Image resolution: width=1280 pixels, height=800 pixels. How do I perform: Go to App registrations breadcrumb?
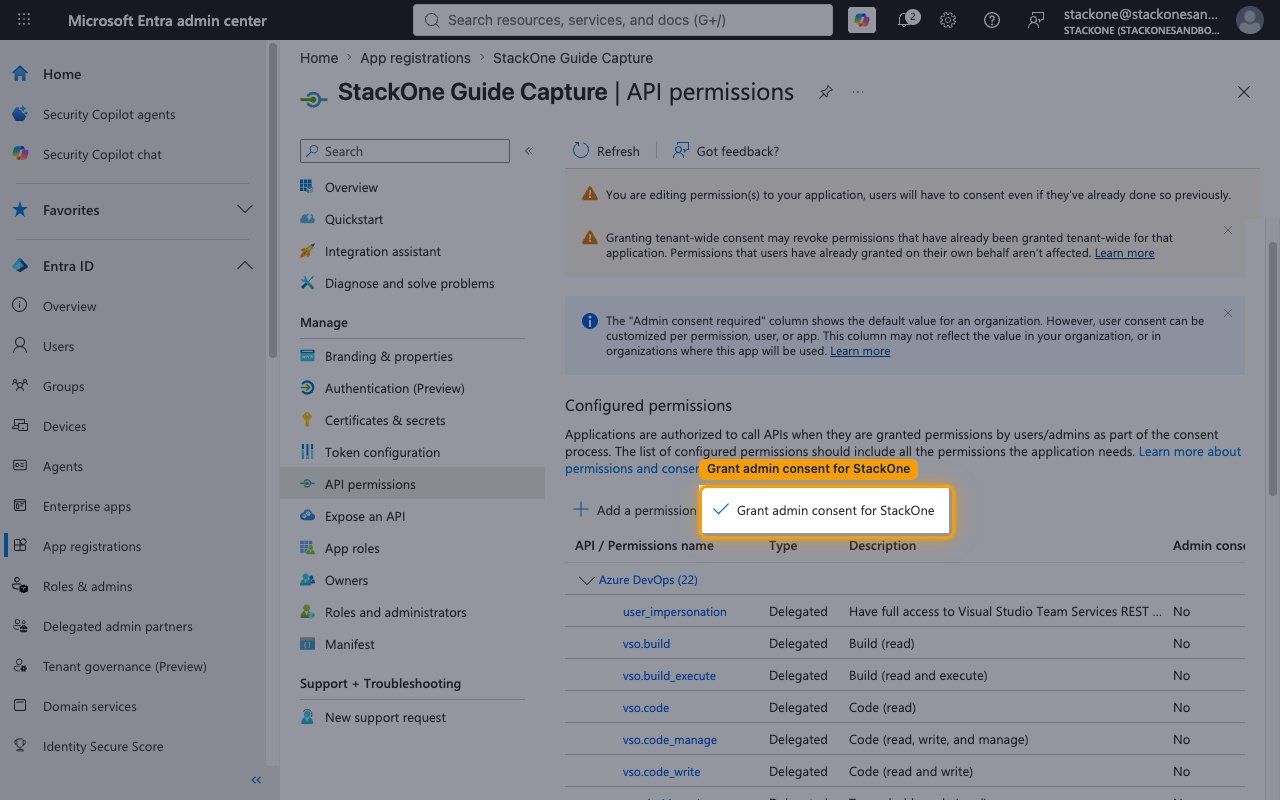[x=415, y=58]
